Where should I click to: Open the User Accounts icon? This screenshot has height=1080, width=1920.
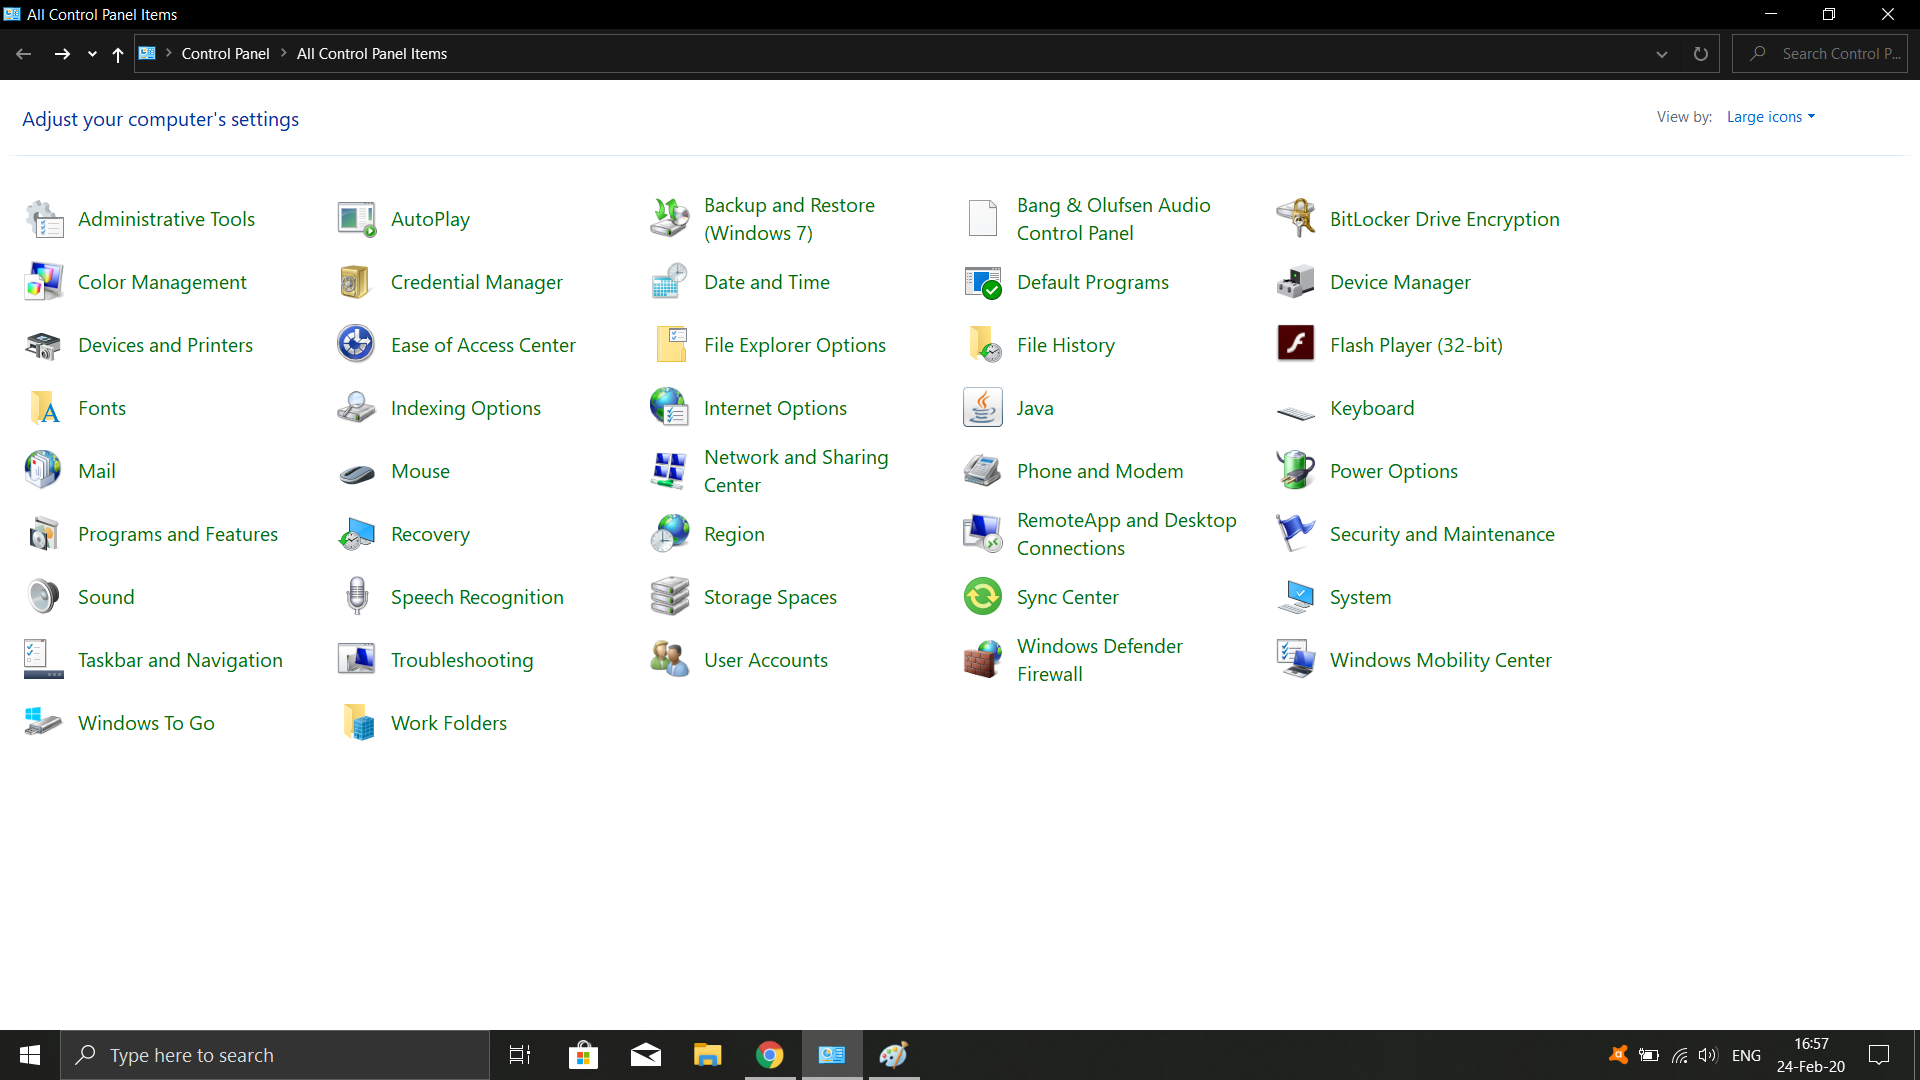point(670,660)
